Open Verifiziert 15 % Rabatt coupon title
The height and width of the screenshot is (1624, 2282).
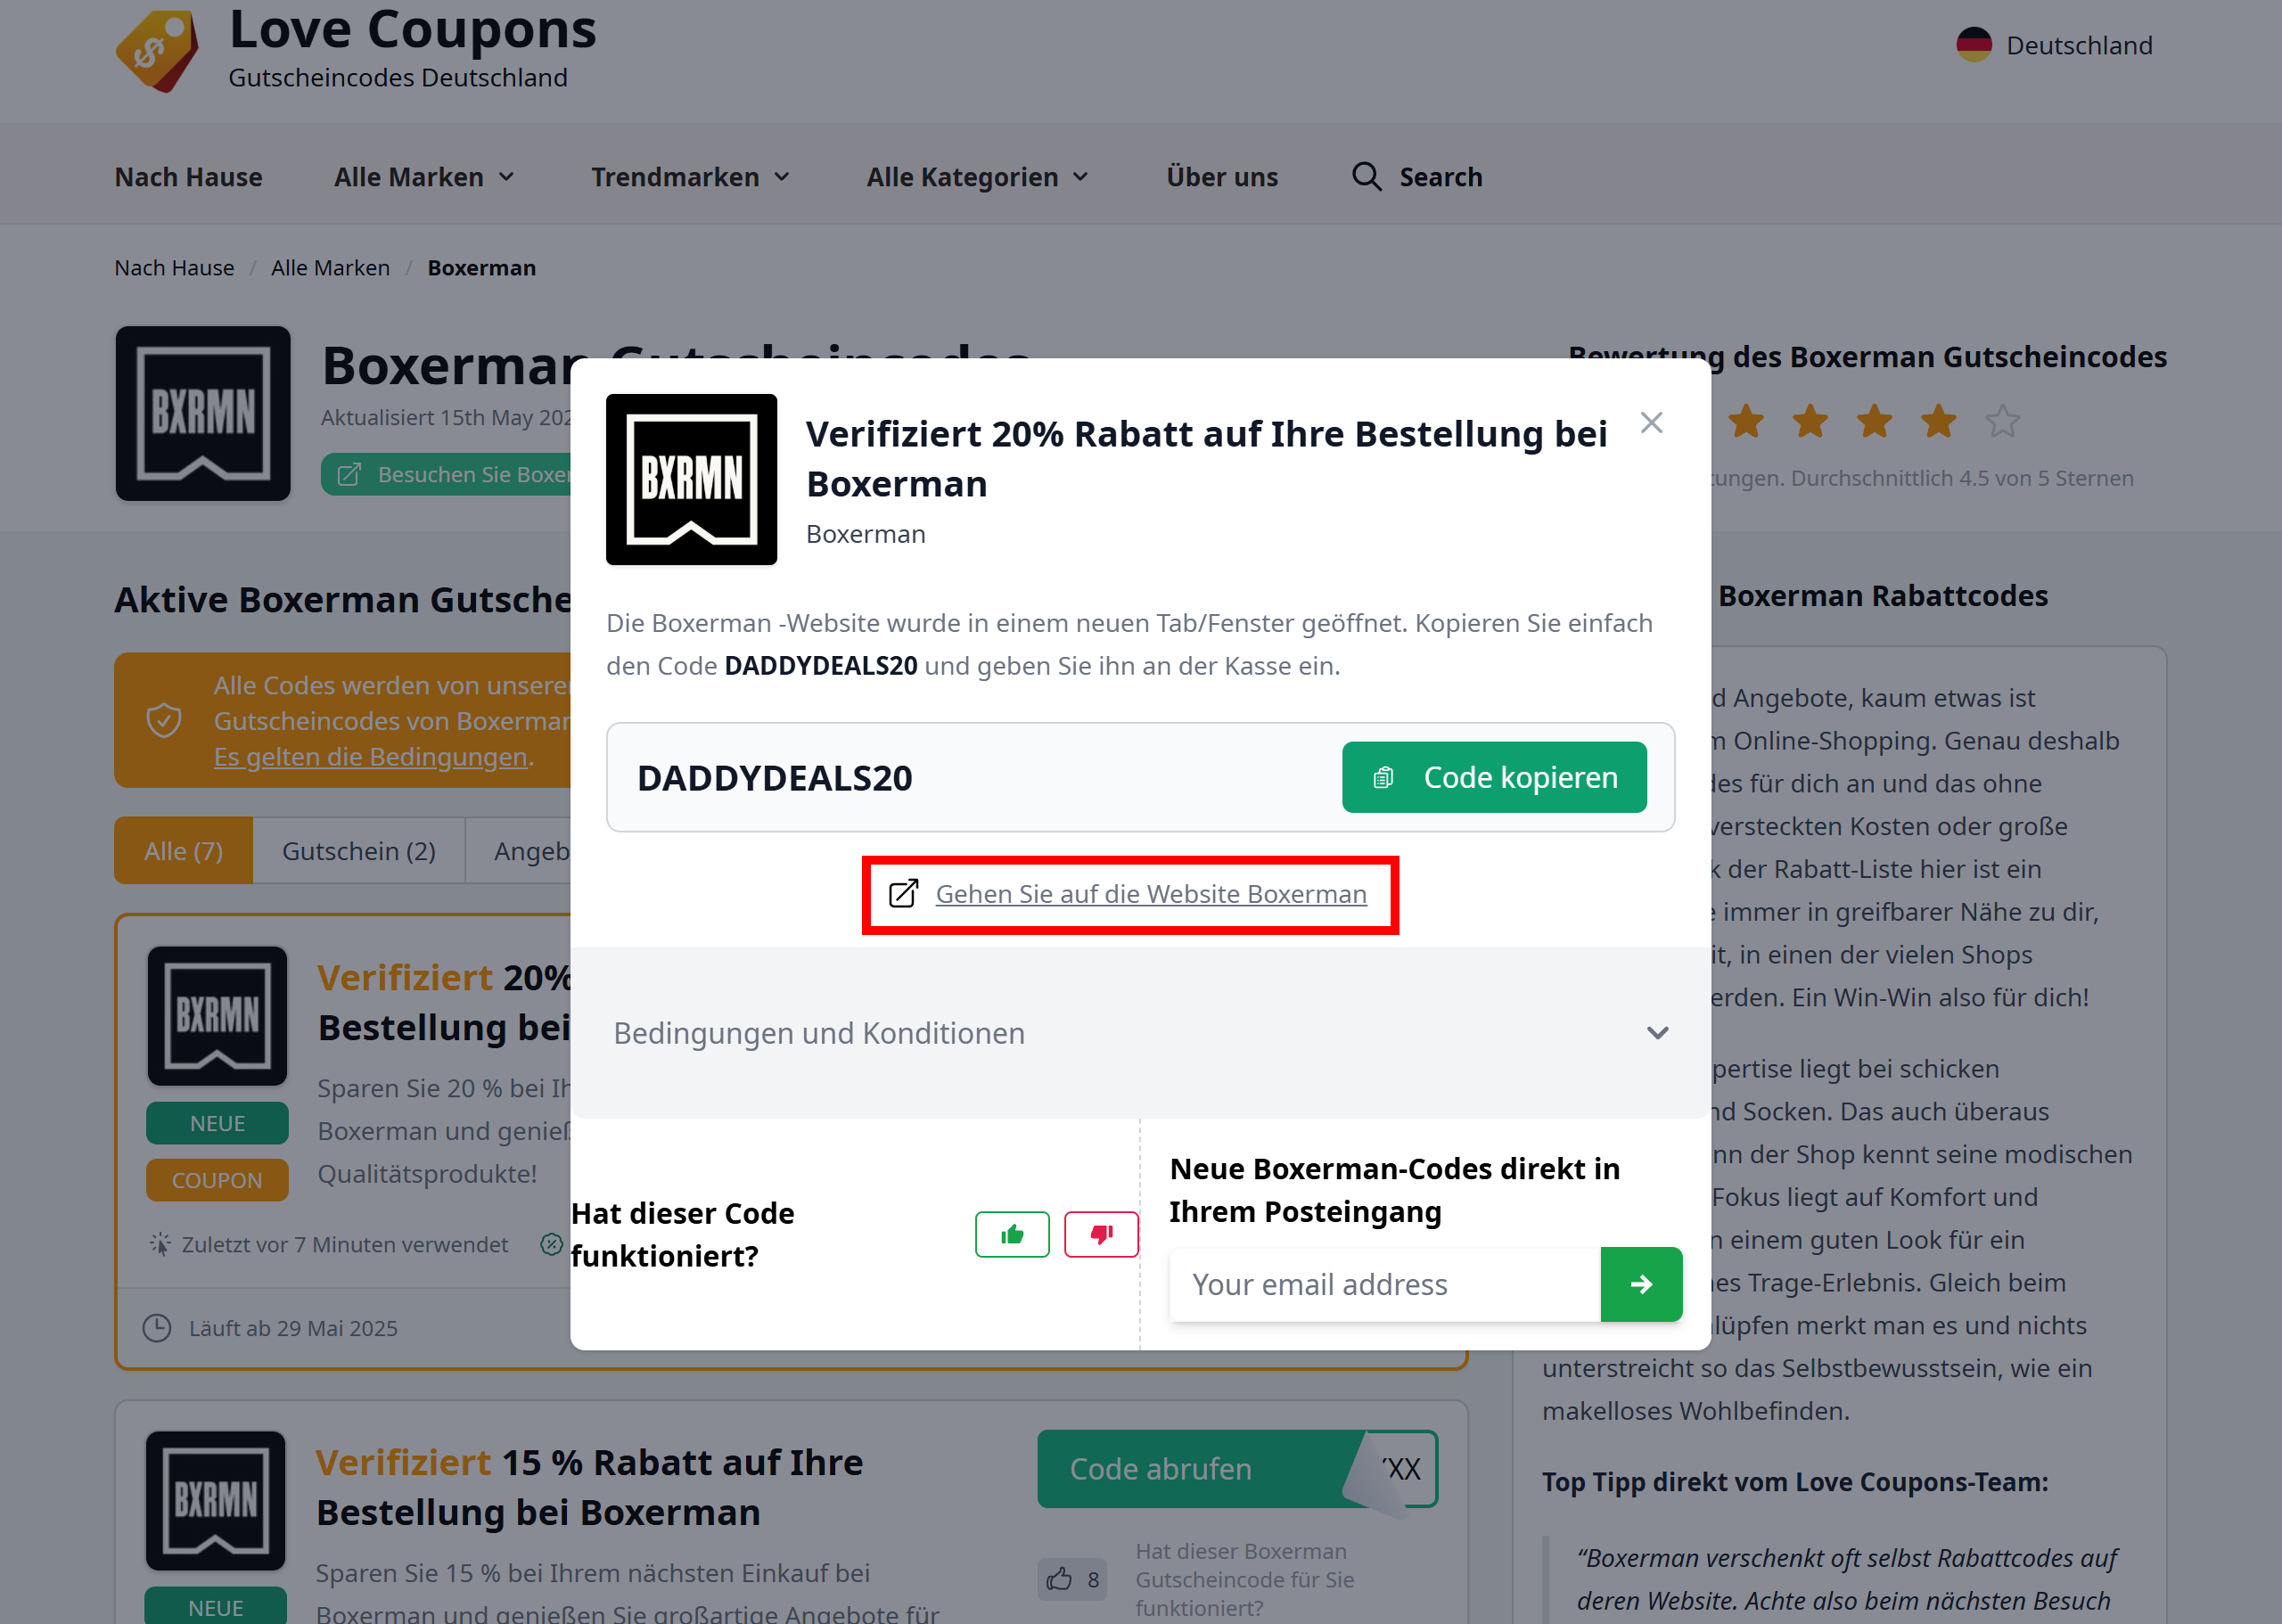pyautogui.click(x=589, y=1487)
